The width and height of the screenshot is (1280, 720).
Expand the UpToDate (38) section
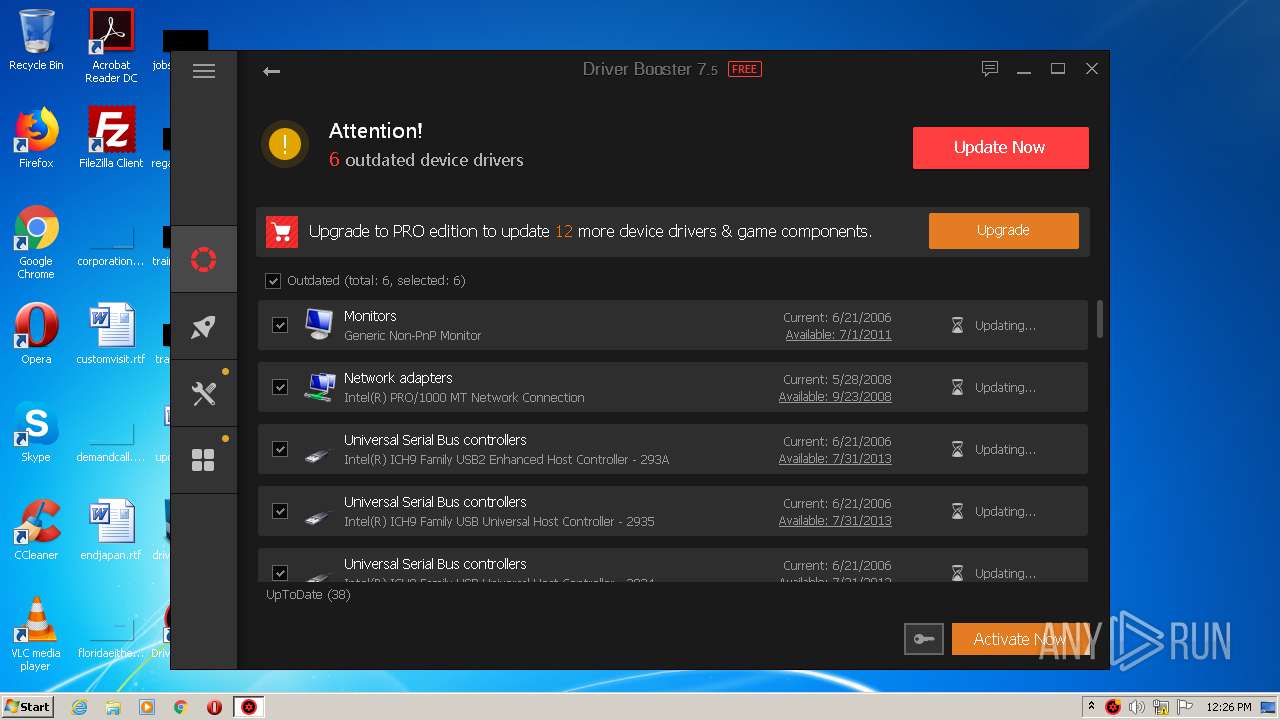point(308,595)
